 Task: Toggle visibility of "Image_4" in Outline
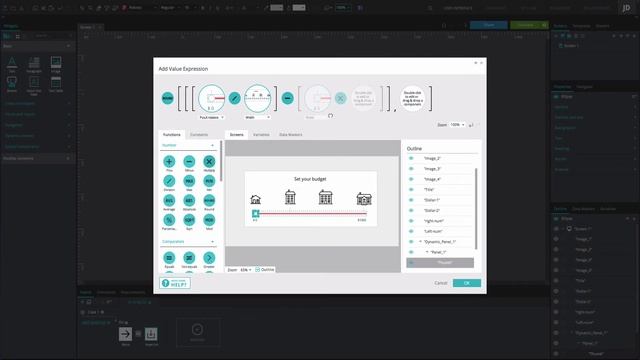[411, 179]
